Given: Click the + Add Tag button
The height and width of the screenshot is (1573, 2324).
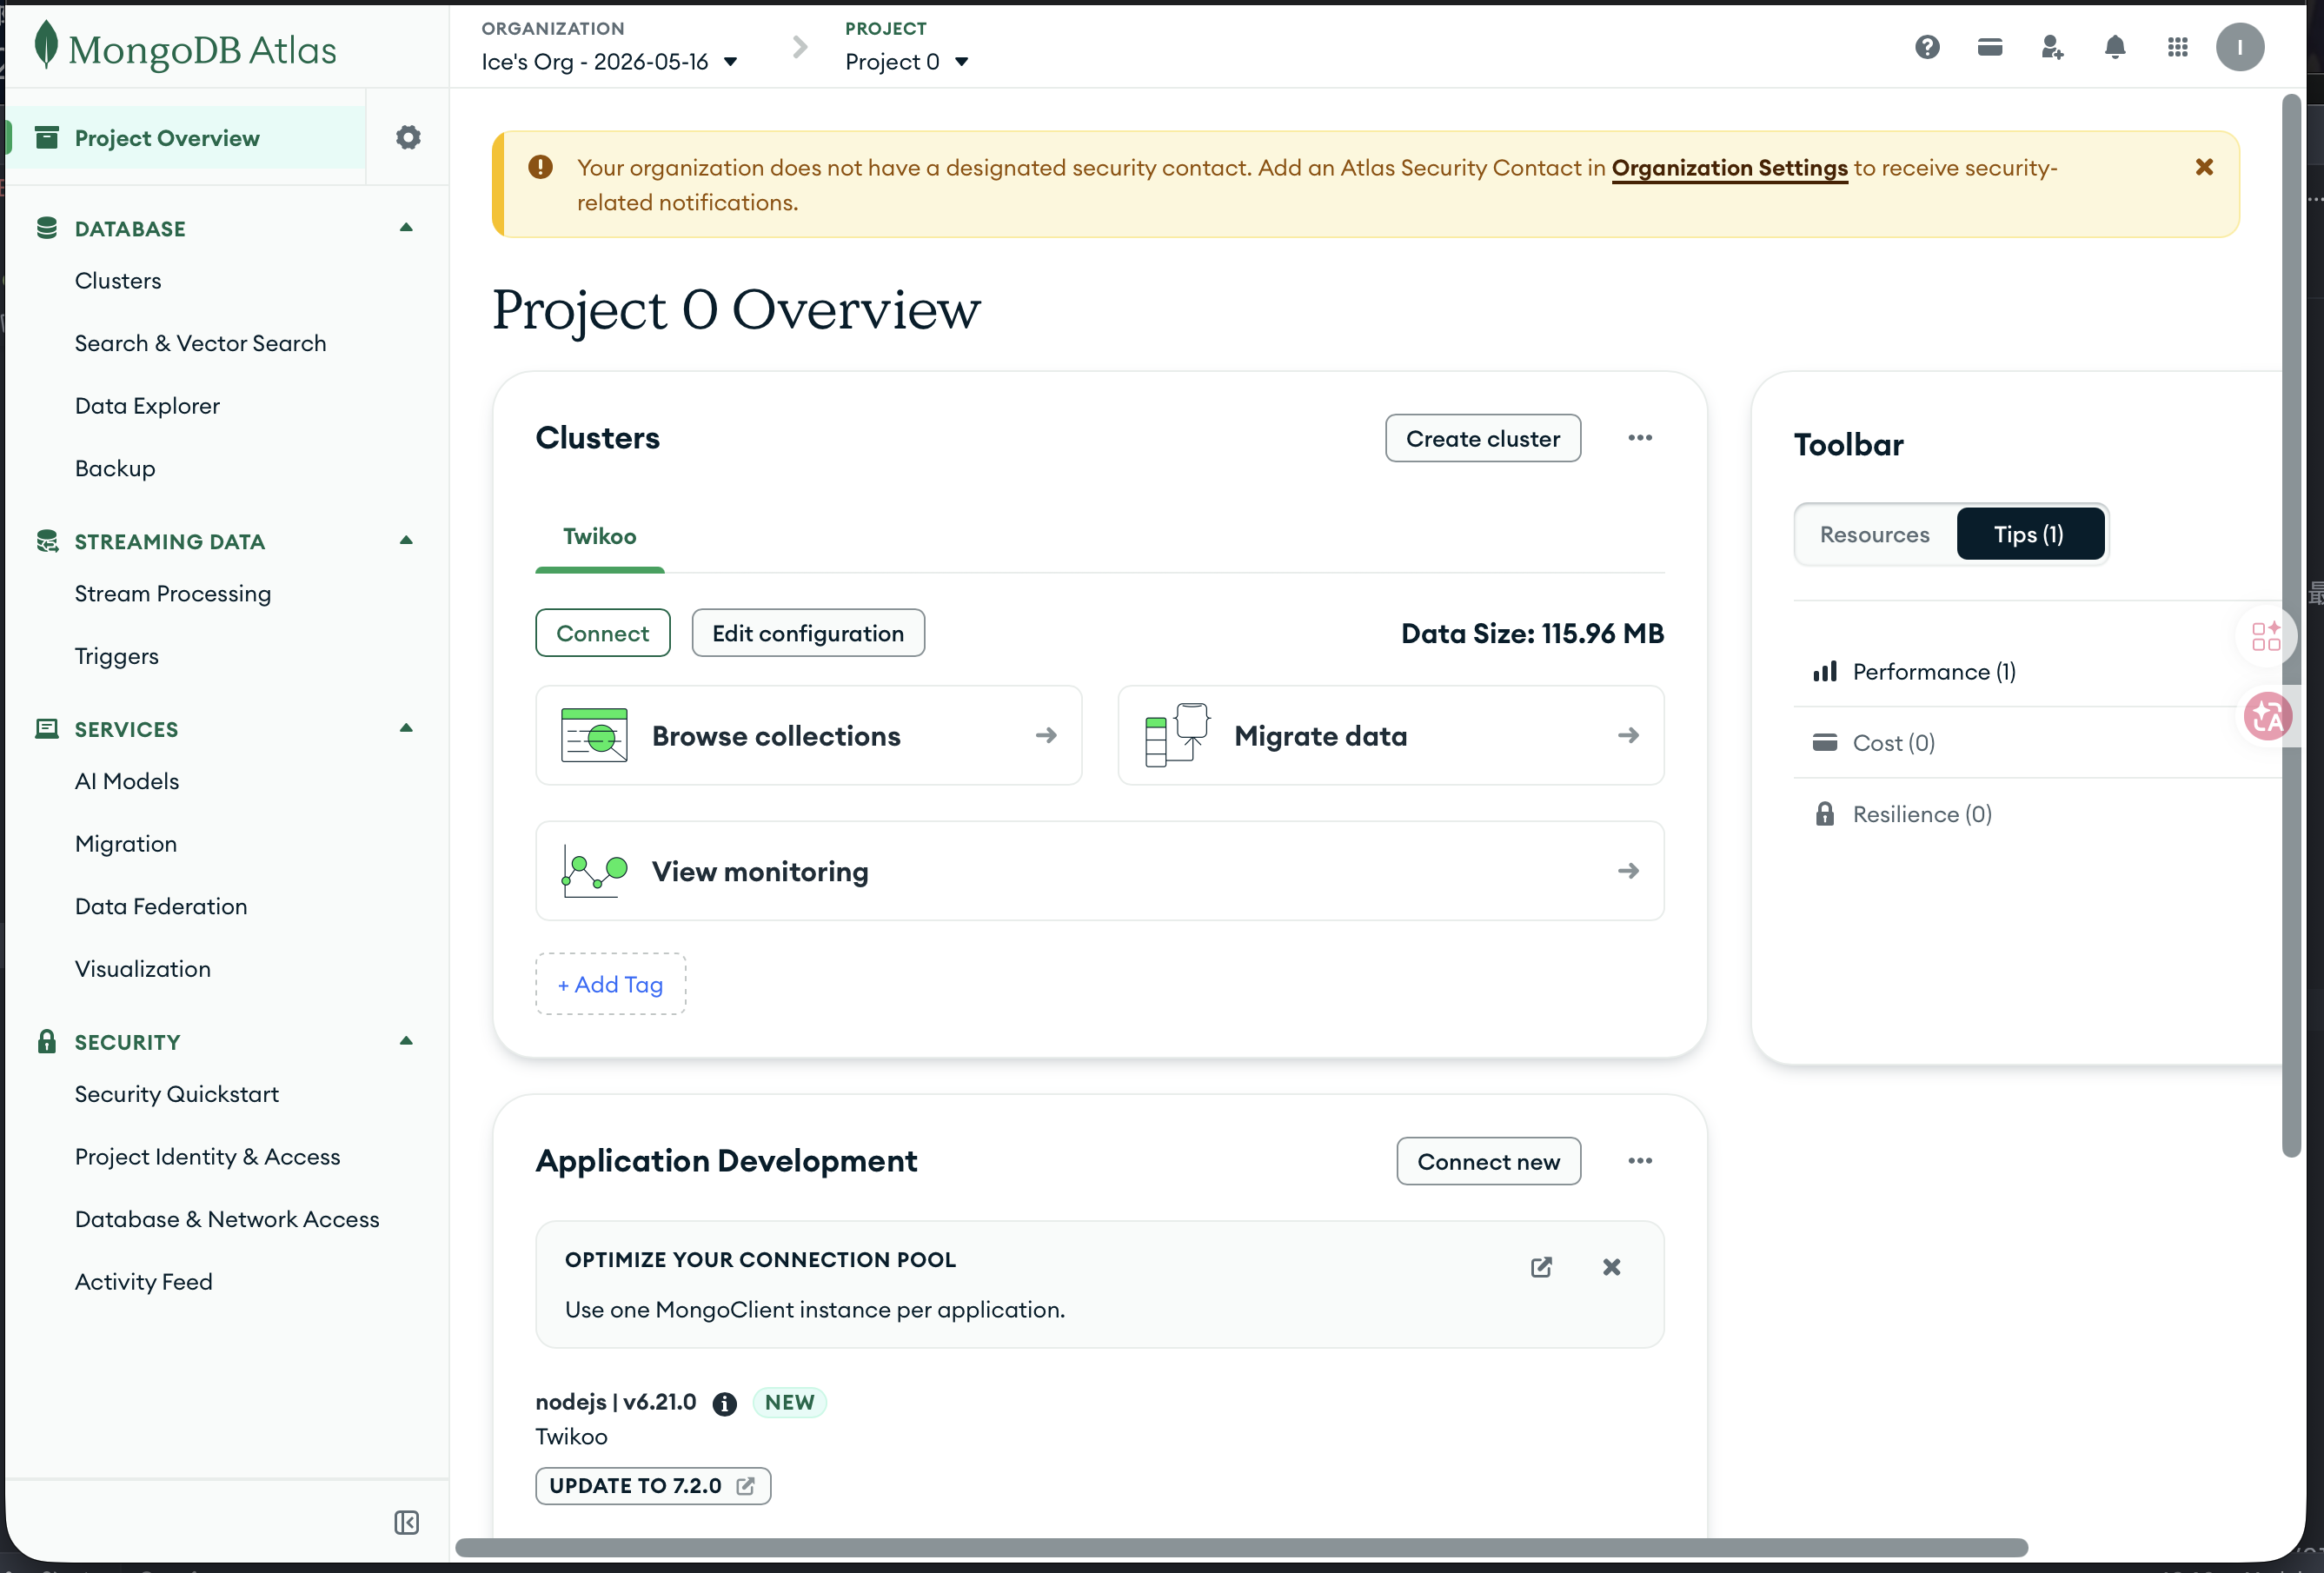Looking at the screenshot, I should (x=611, y=984).
